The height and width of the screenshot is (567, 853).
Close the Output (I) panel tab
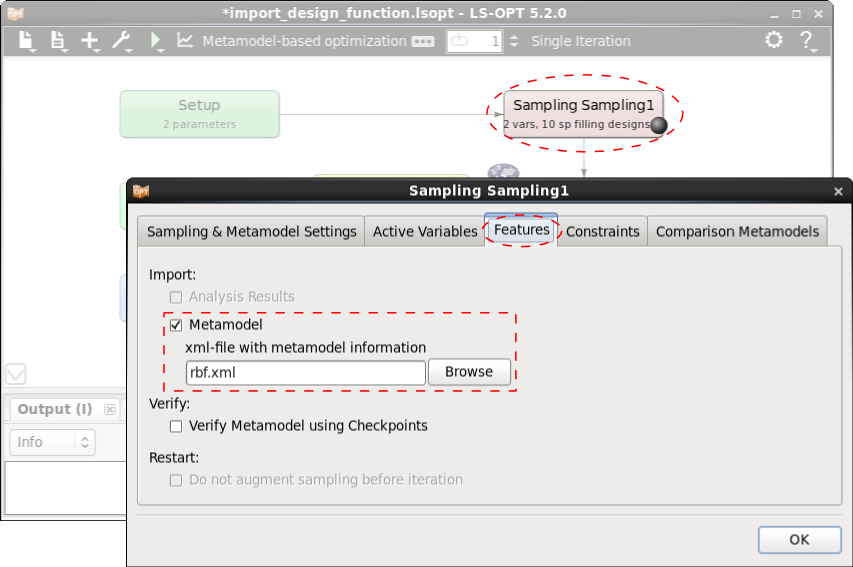(110, 409)
